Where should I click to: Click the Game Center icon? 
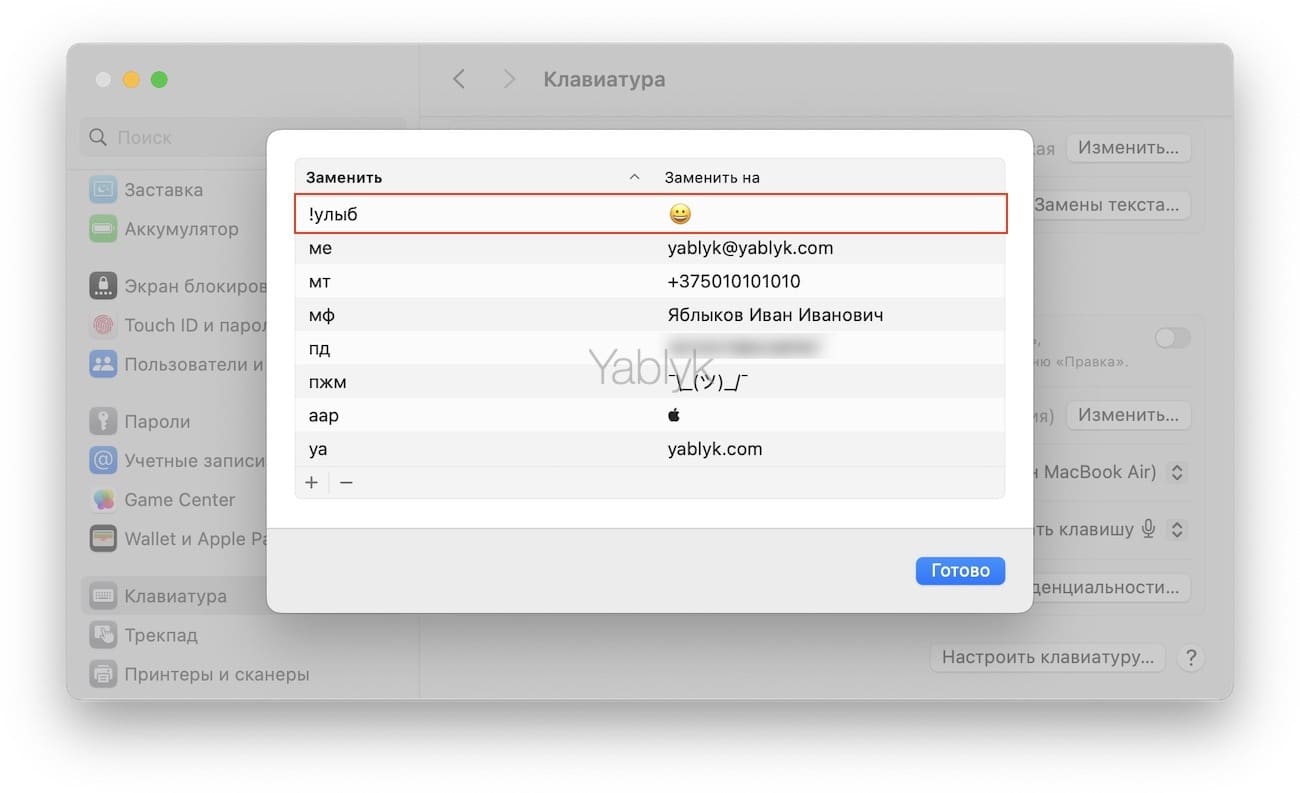point(104,499)
